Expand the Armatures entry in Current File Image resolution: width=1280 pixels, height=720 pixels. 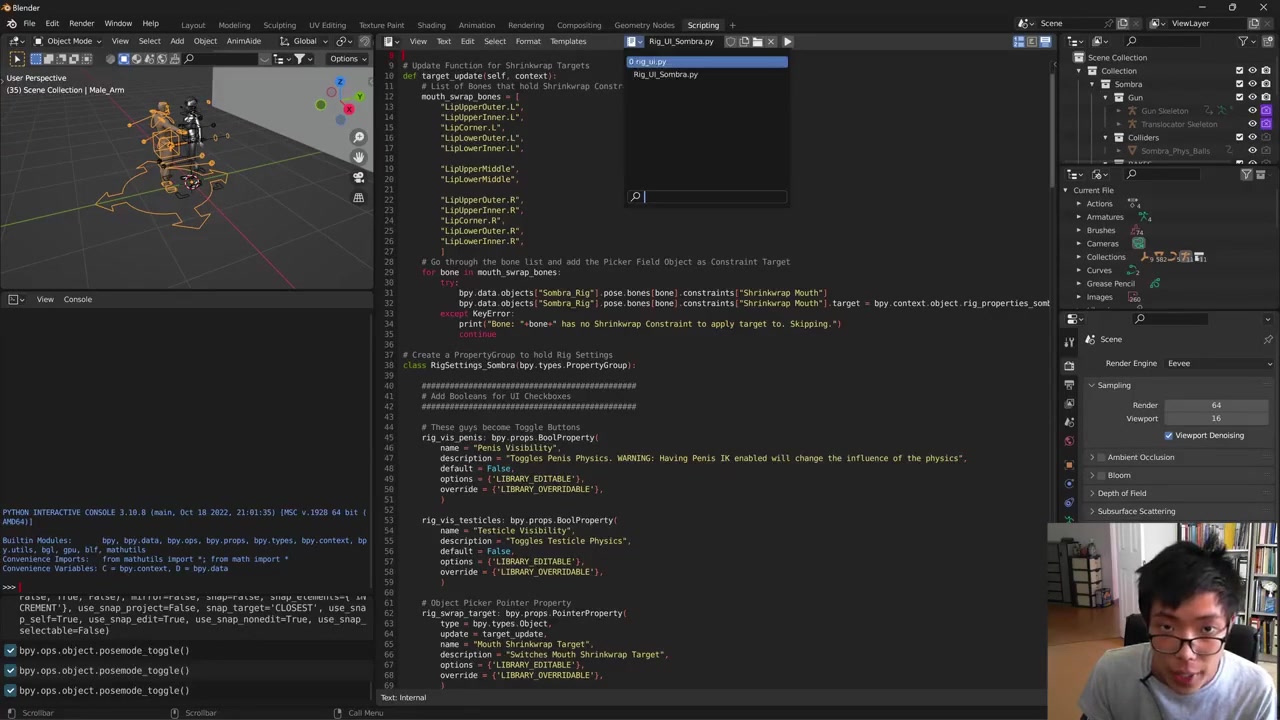click(1079, 217)
